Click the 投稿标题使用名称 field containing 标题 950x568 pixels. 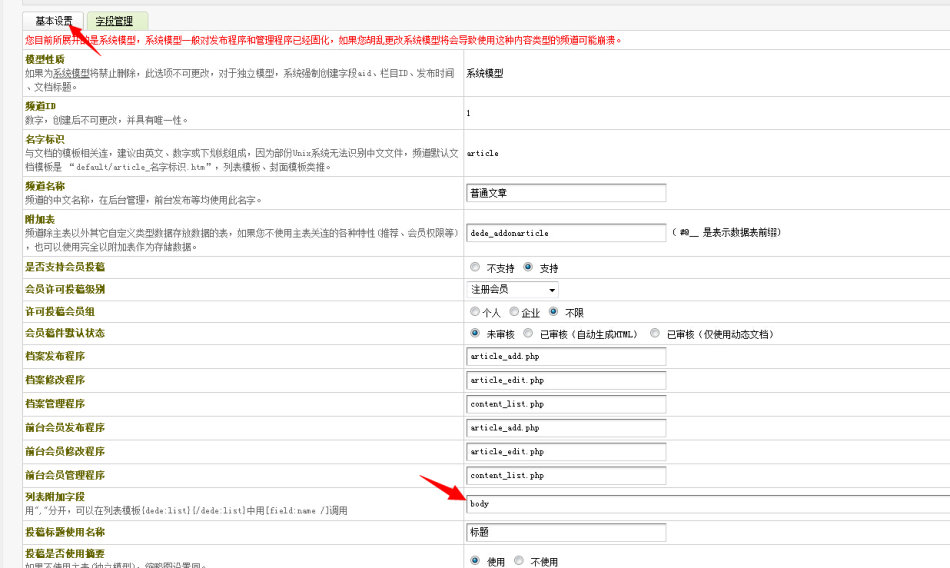566,532
